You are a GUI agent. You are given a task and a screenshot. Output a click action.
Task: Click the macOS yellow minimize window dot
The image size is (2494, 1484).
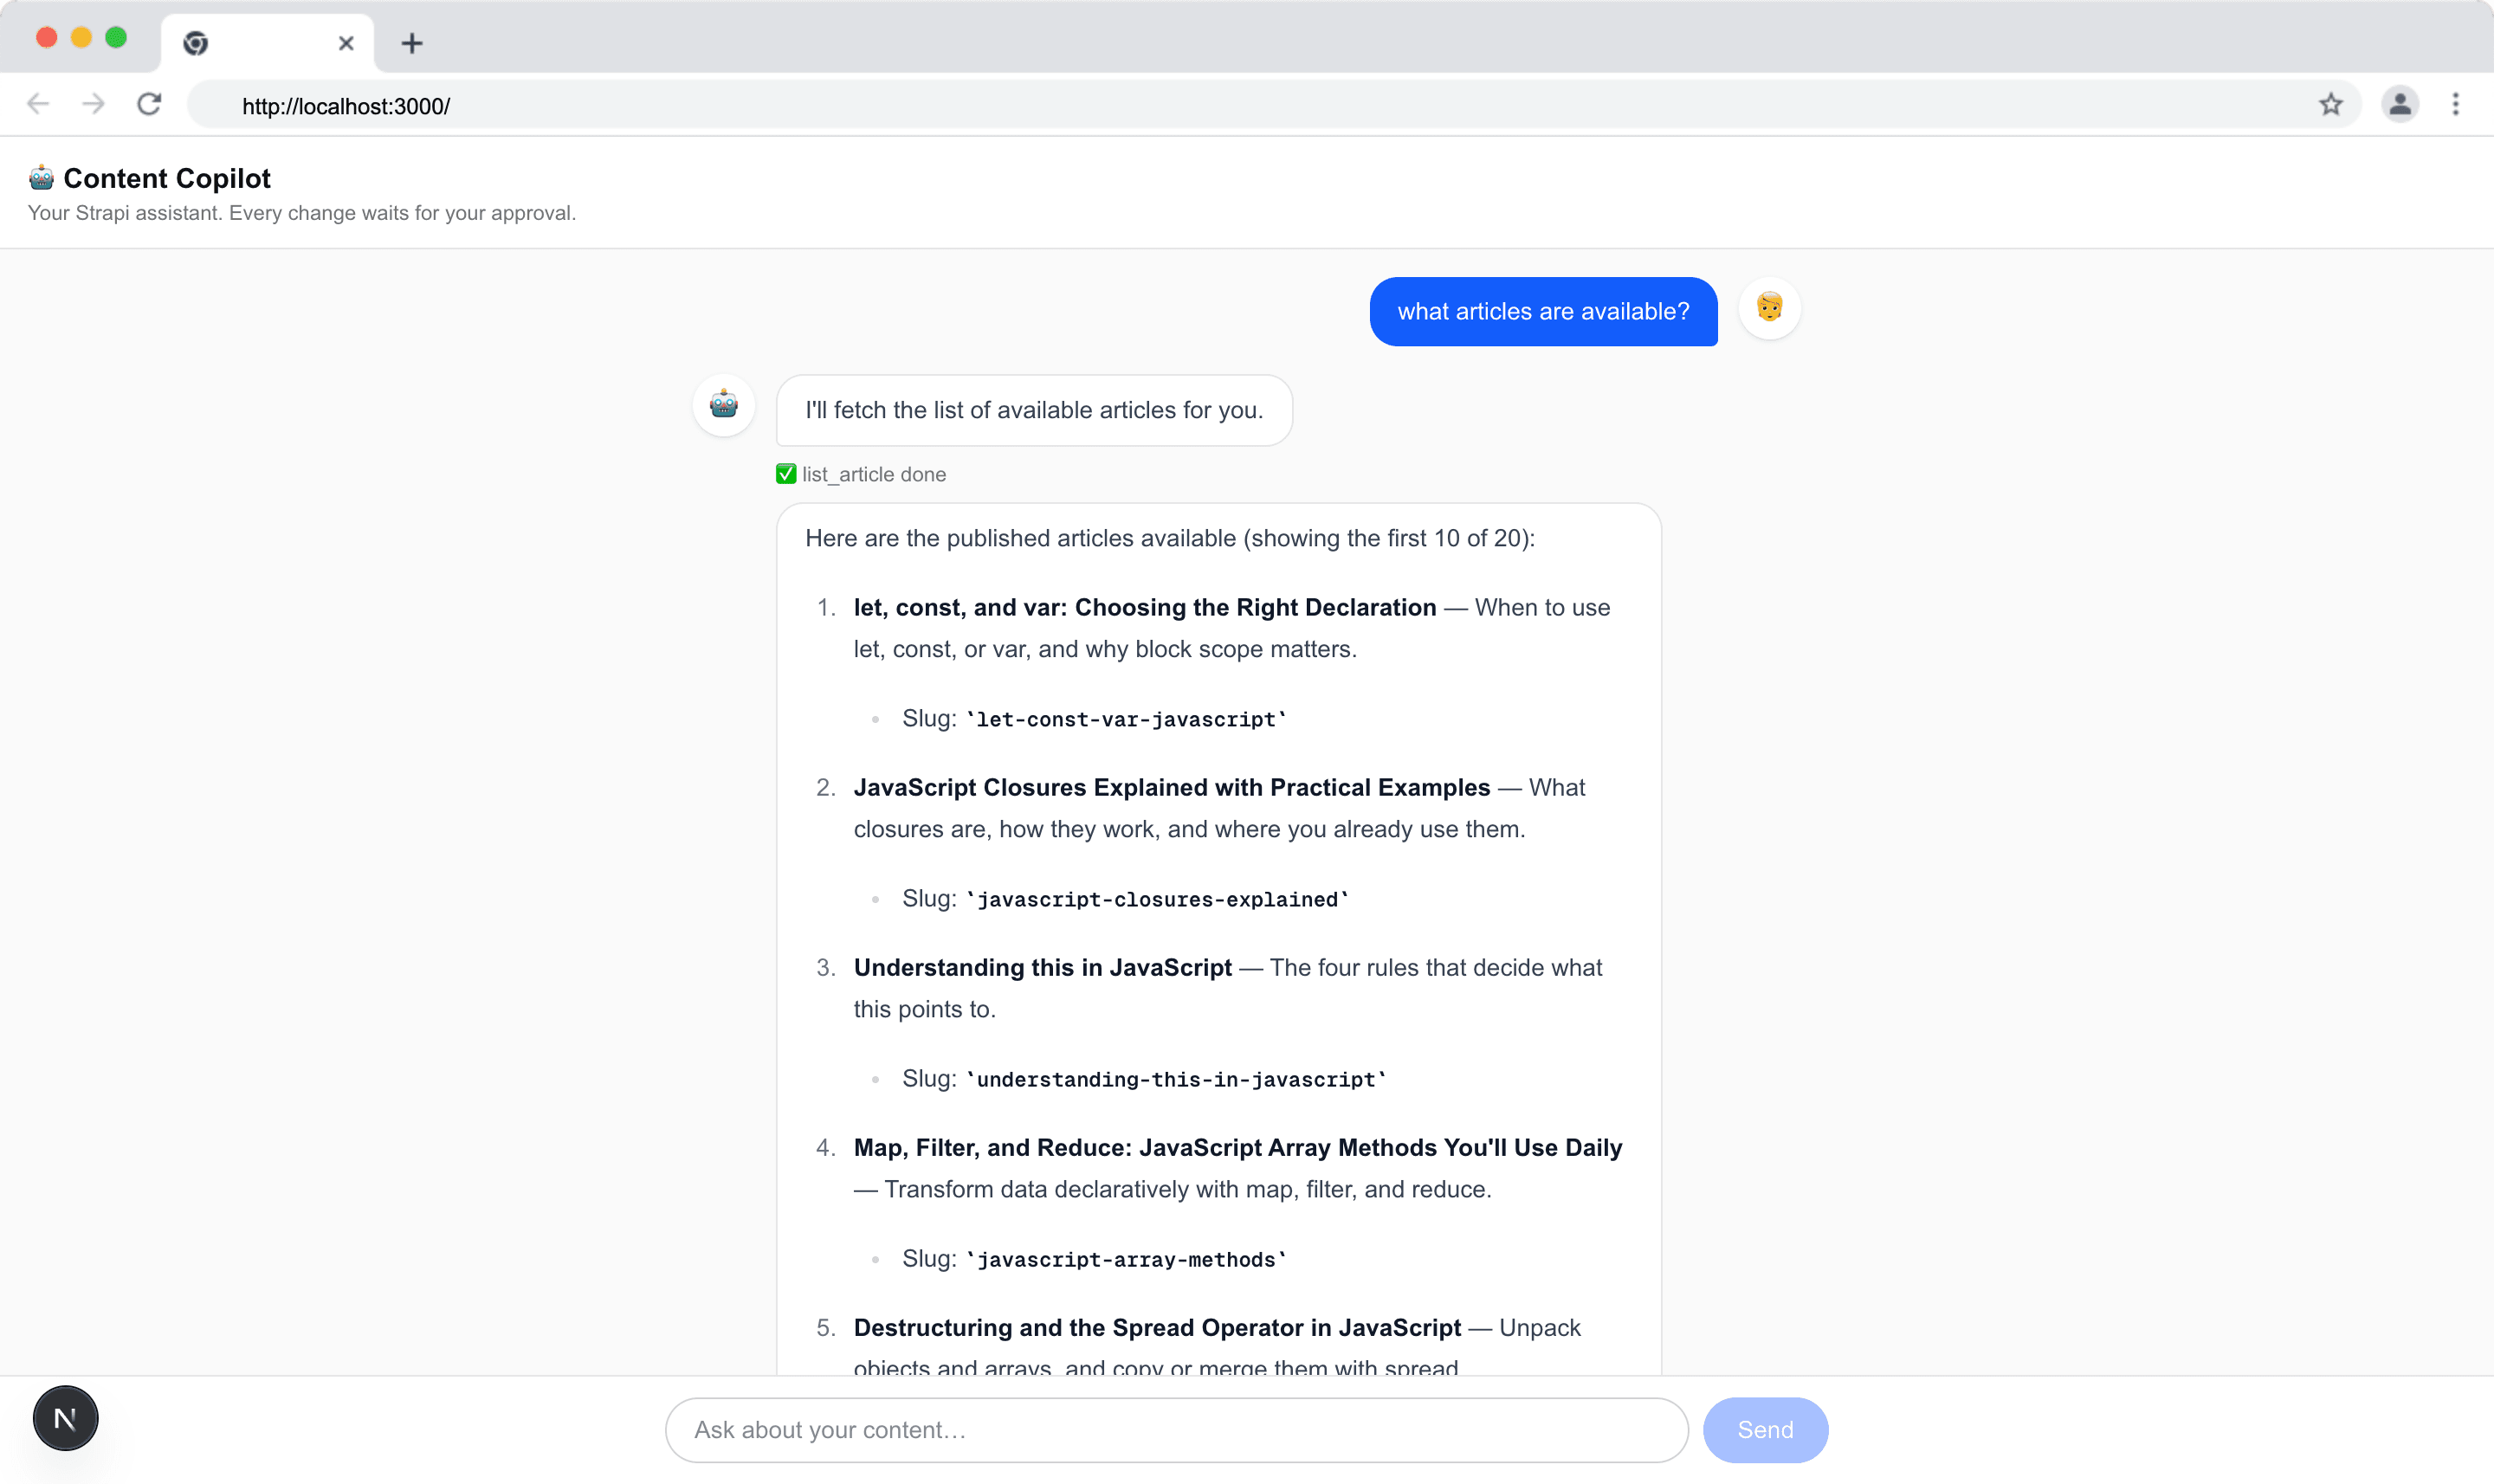(81, 38)
